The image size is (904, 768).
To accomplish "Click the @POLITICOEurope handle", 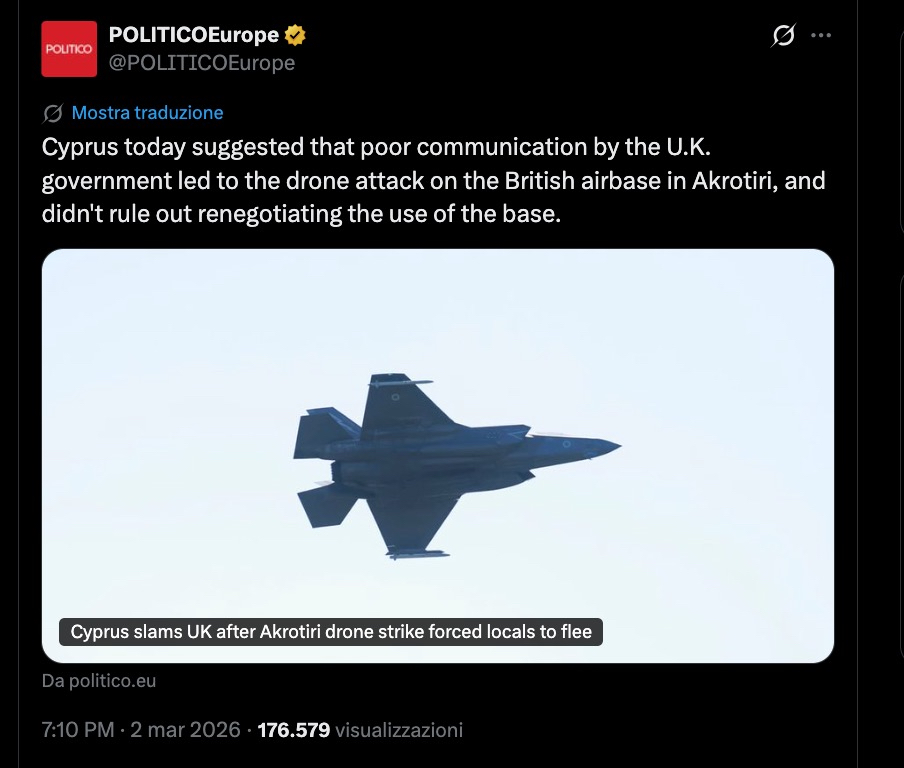I will point(201,63).
